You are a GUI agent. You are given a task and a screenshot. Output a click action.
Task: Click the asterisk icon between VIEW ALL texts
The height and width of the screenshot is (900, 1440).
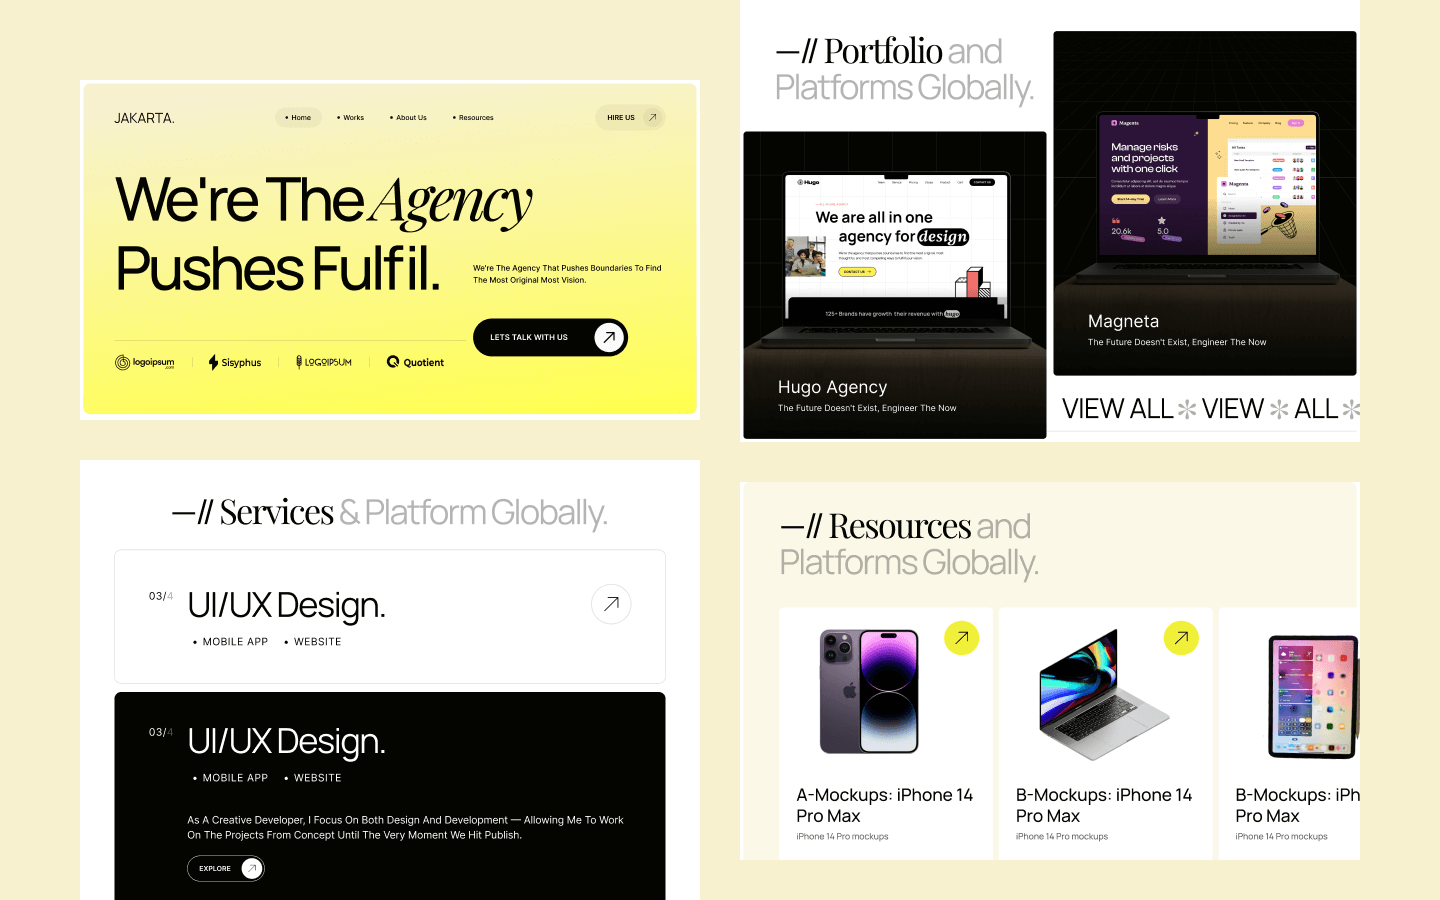(x=1186, y=409)
